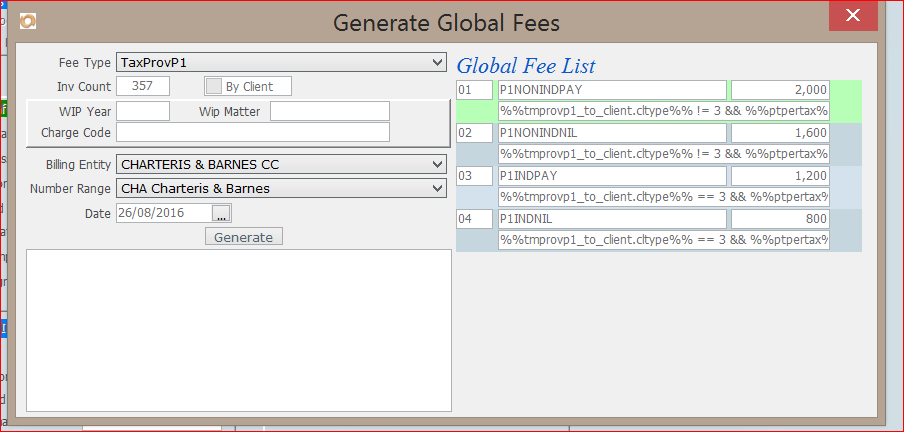
Task: Close the Generate Global Fees window
Action: [x=853, y=15]
